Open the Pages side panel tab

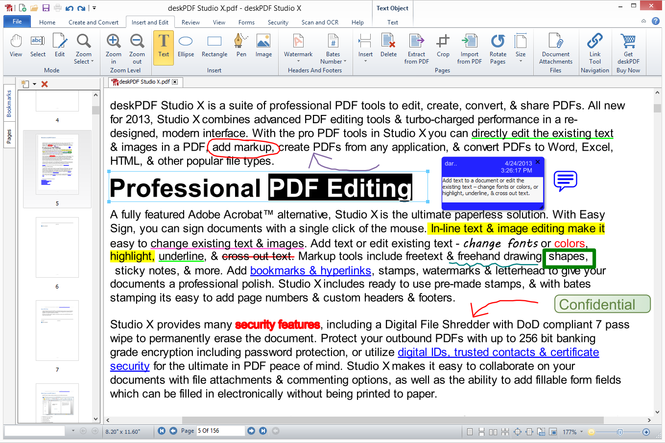point(9,136)
